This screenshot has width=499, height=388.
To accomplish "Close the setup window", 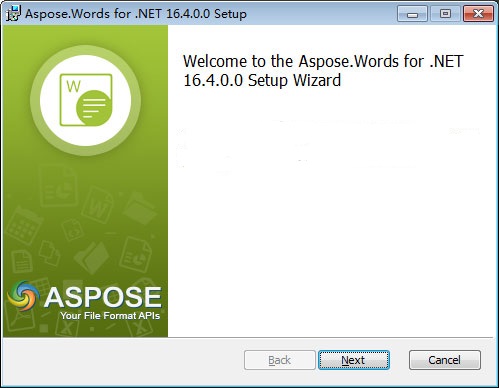I will 478,14.
